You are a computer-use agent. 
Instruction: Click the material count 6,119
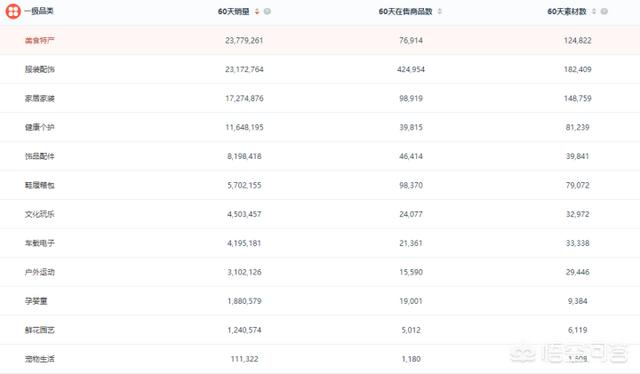pos(578,330)
